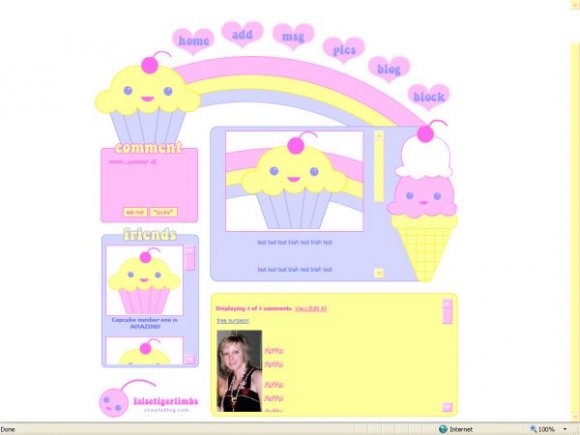This screenshot has width=580, height=435.
Task: Click the yellow cupcake mascot at top
Action: [148, 98]
